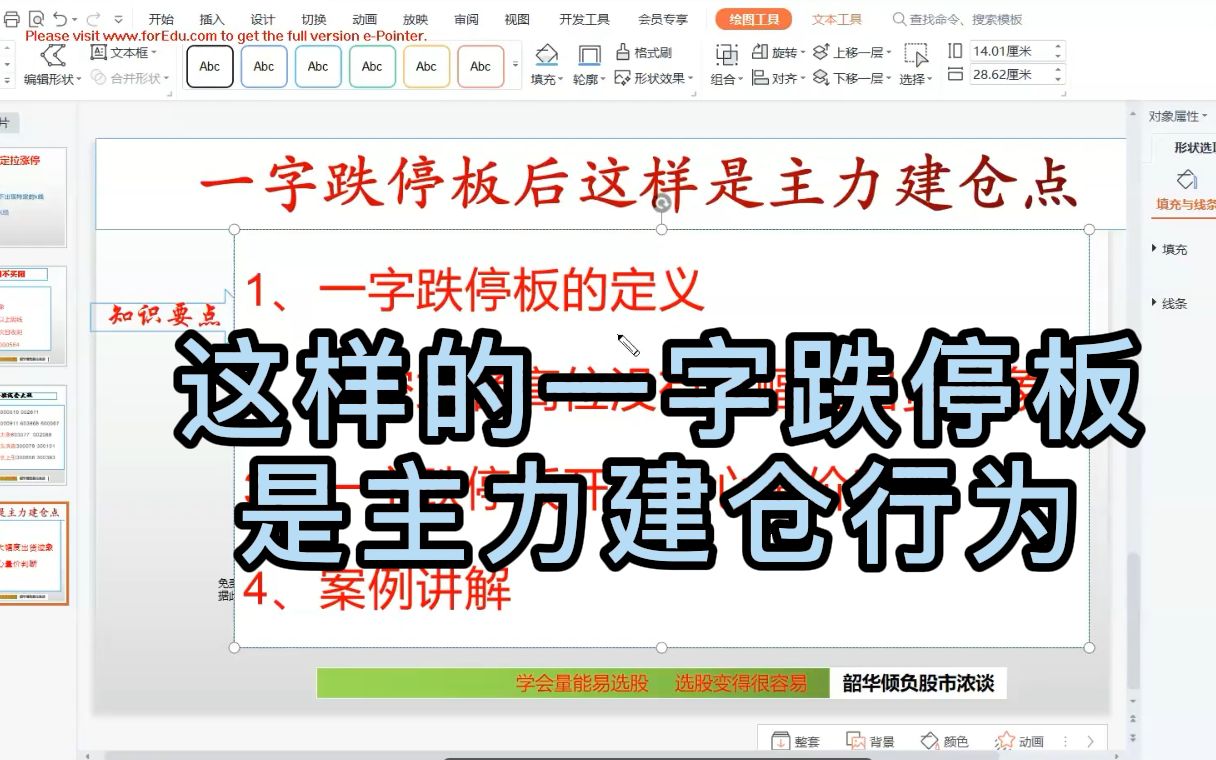Select the first Abc shape style swatch
The height and width of the screenshot is (760, 1216).
pos(209,66)
